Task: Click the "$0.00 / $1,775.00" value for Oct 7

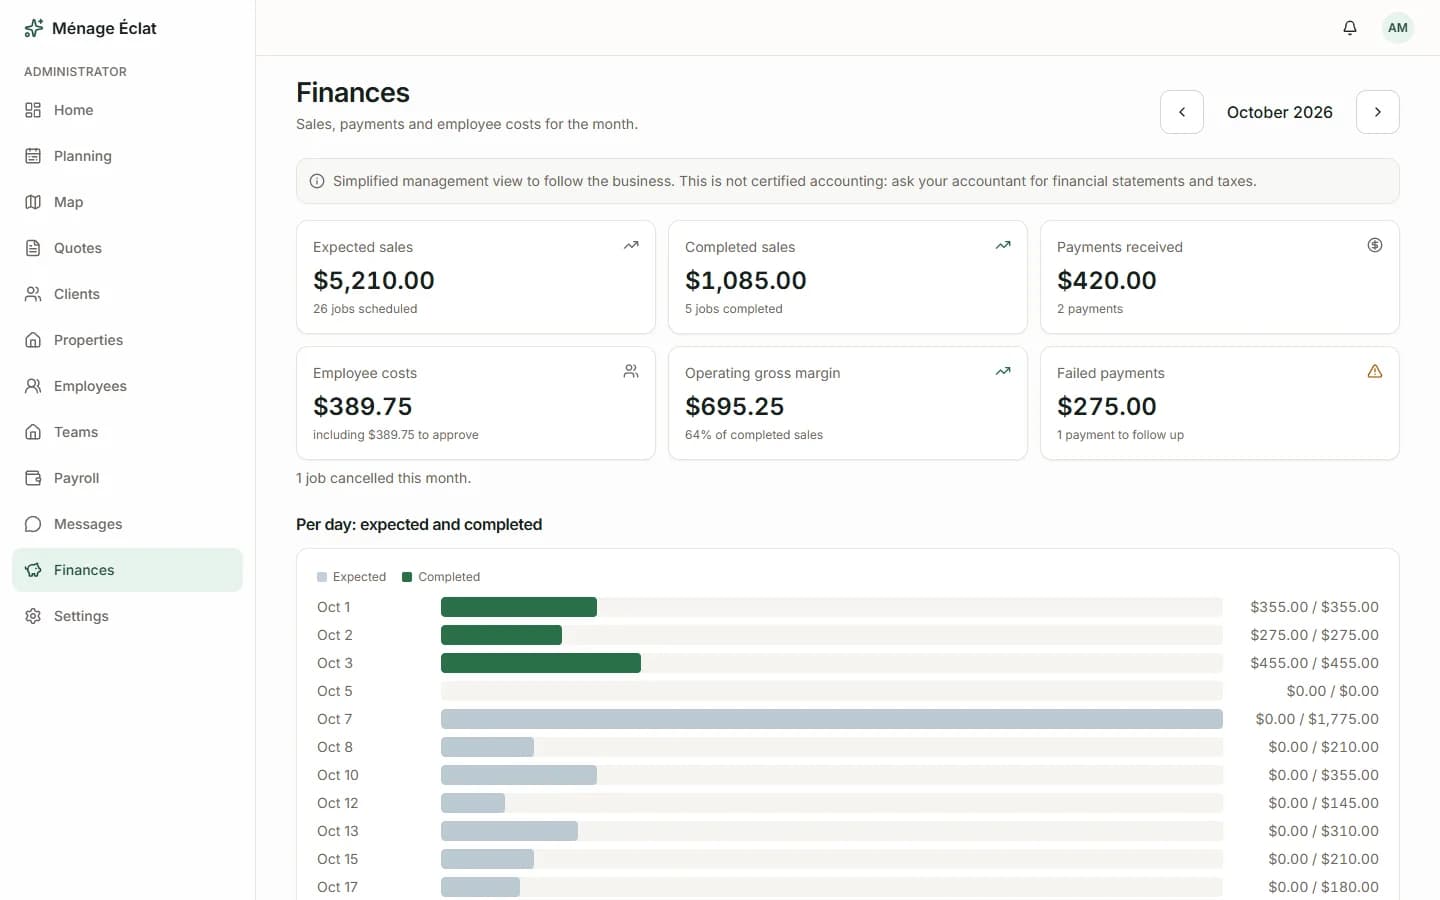Action: (1317, 719)
